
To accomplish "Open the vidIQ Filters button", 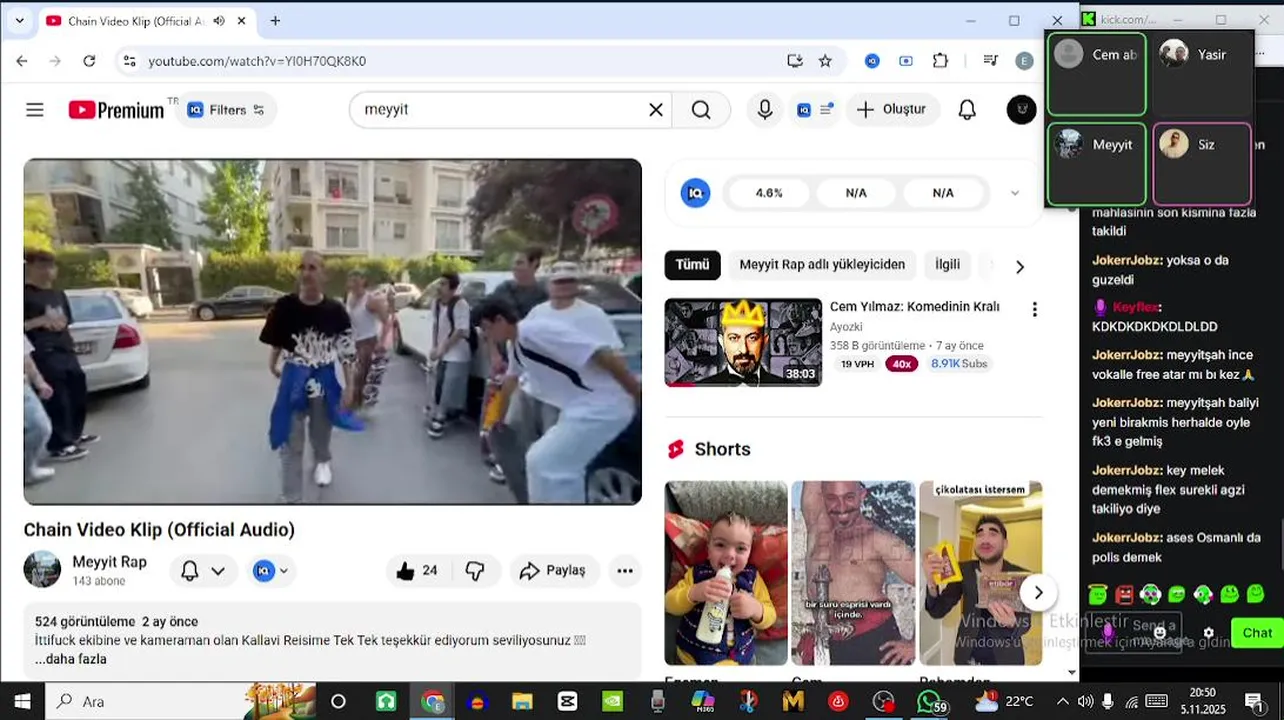I will tap(226, 110).
